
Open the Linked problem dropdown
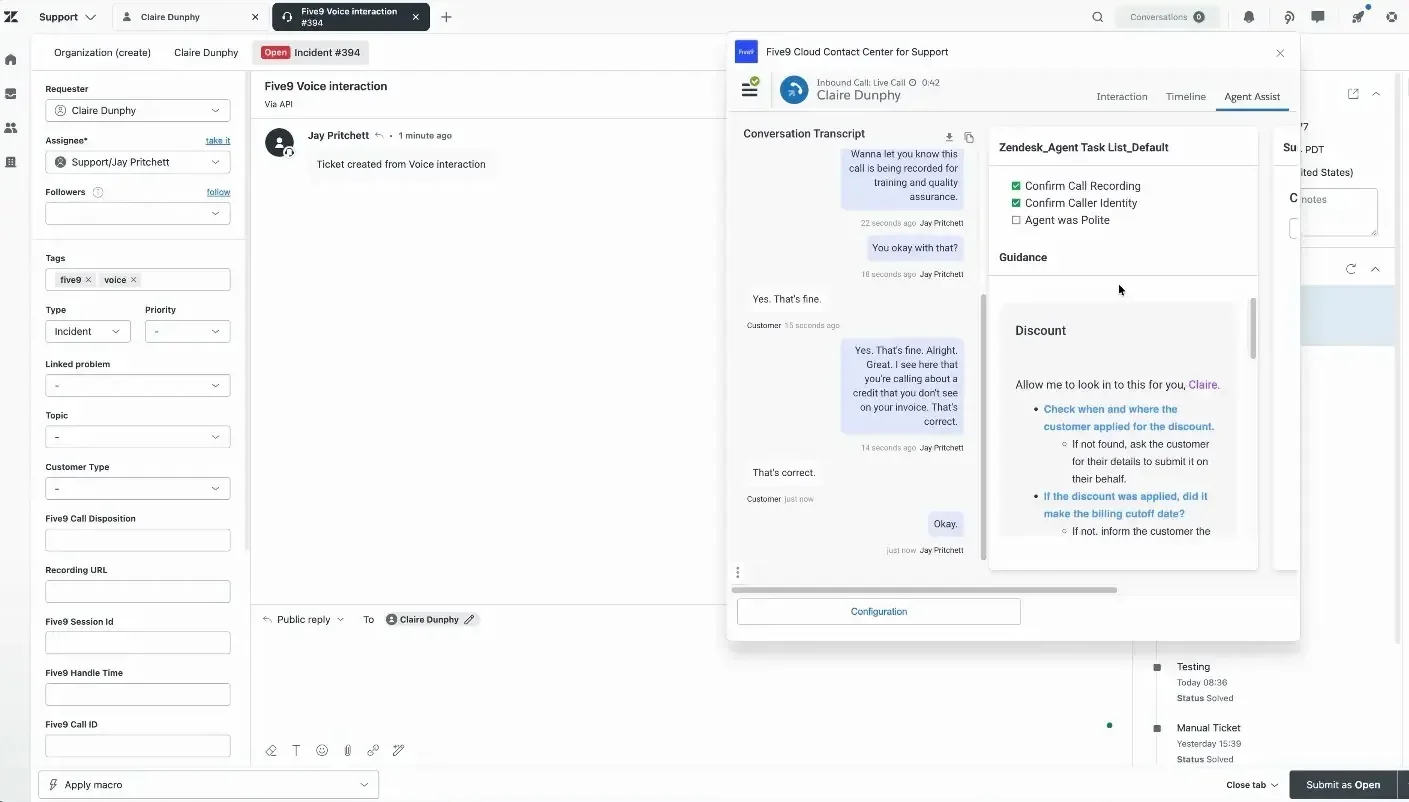(138, 385)
